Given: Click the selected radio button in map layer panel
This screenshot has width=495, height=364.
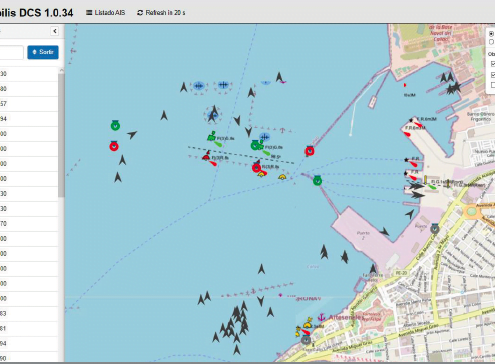Looking at the screenshot, I should pyautogui.click(x=491, y=34).
